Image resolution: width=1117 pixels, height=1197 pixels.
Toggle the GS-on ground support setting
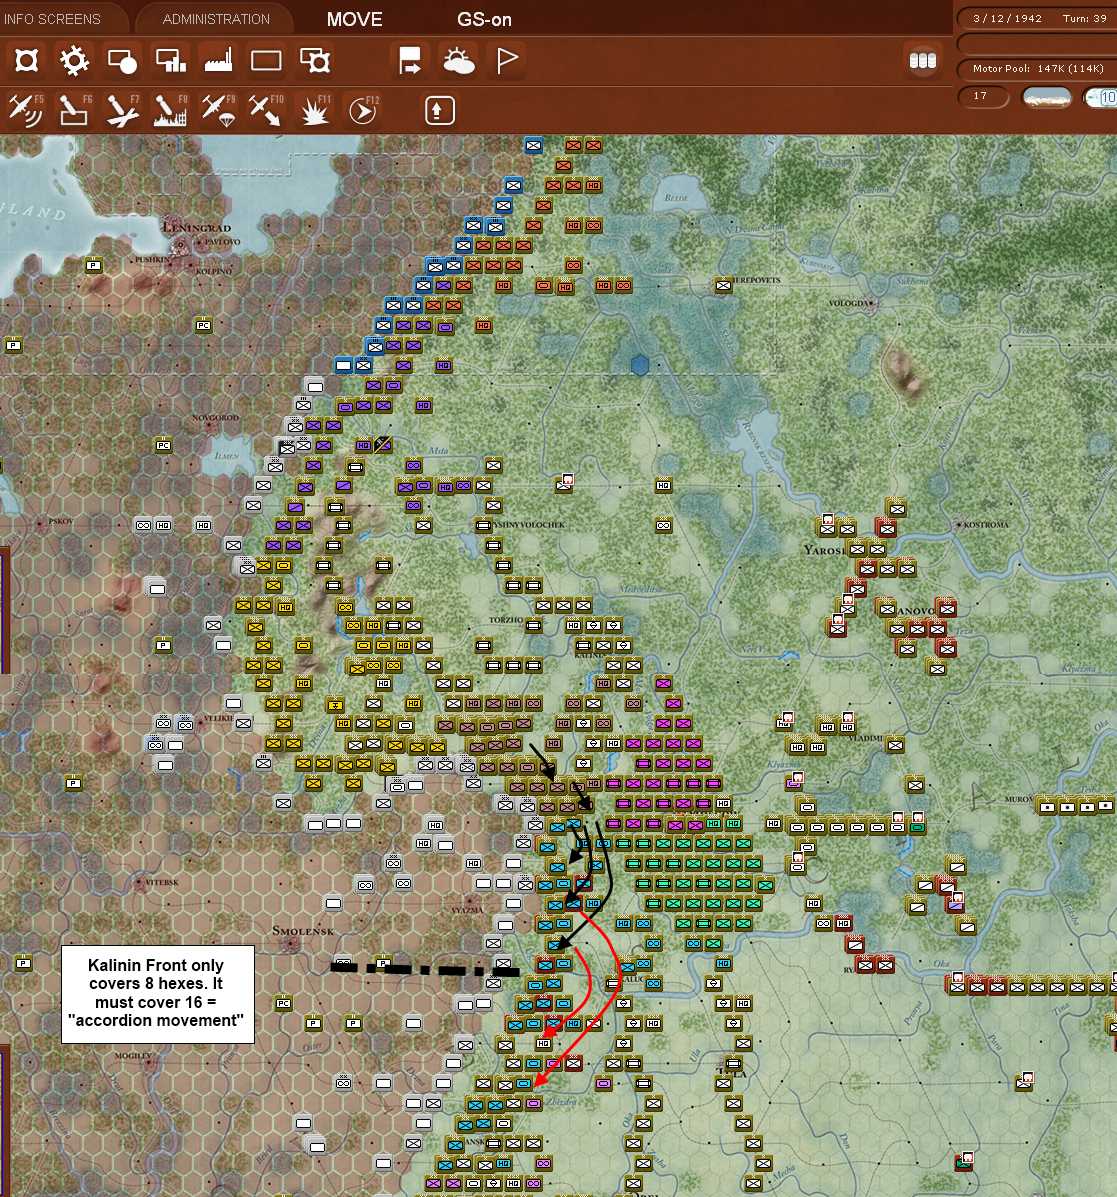484,19
